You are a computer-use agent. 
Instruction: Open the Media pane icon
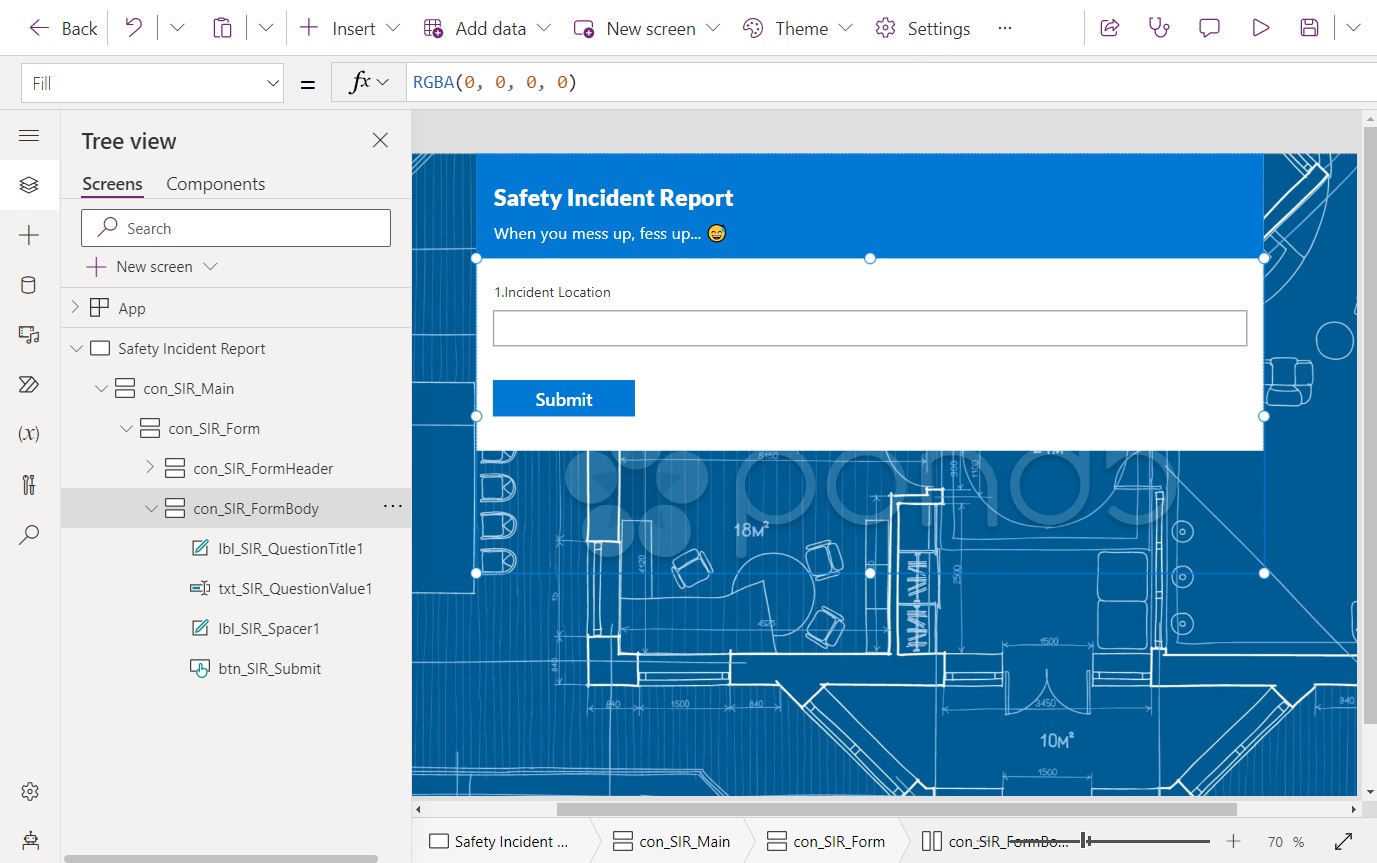[29, 334]
